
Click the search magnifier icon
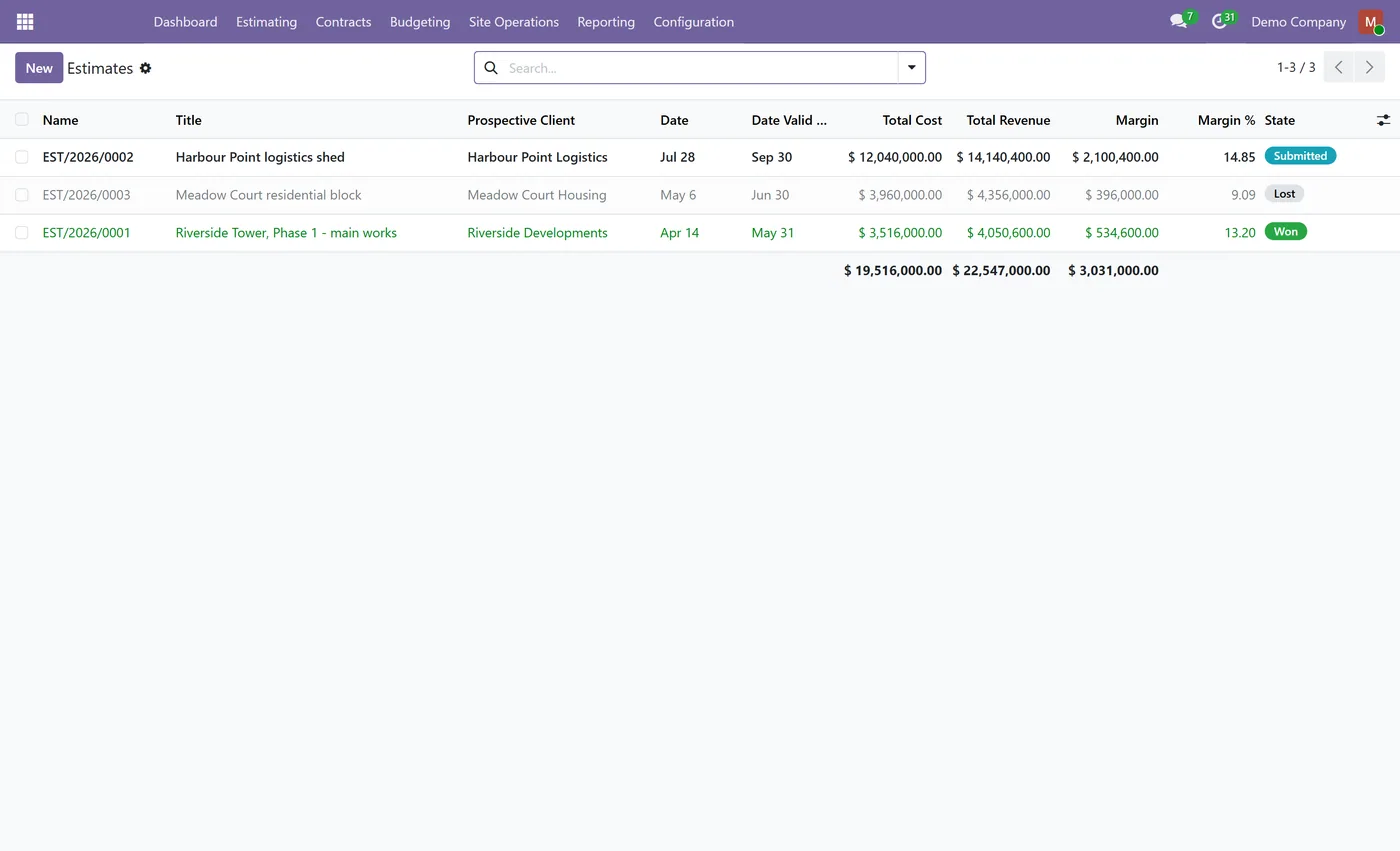point(491,68)
